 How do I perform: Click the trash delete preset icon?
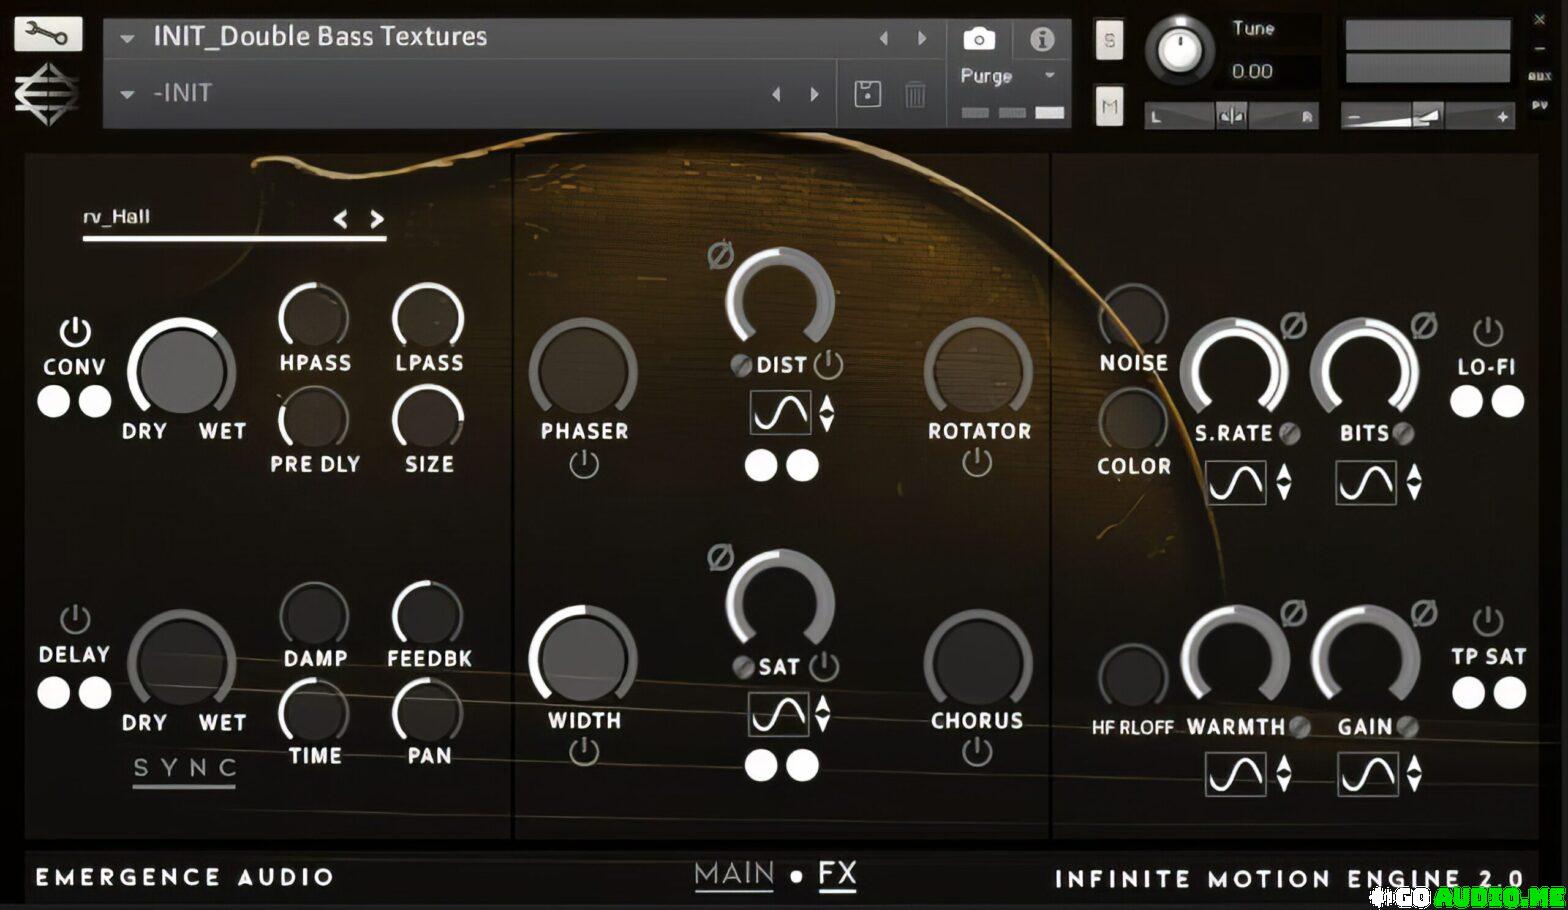pyautogui.click(x=915, y=94)
